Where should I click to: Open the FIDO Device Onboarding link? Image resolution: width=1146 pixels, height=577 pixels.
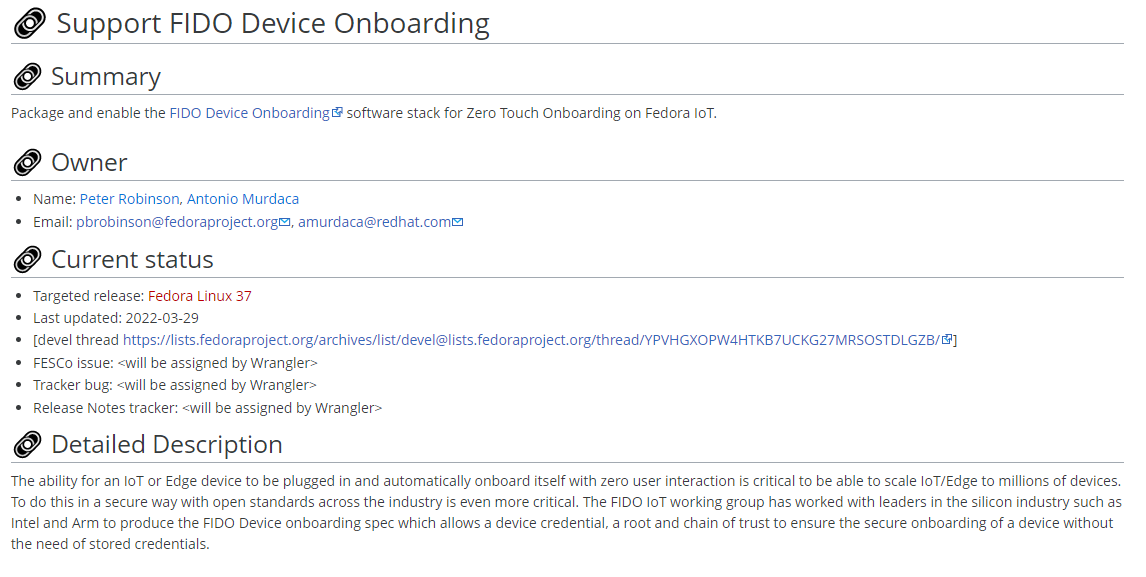click(249, 113)
